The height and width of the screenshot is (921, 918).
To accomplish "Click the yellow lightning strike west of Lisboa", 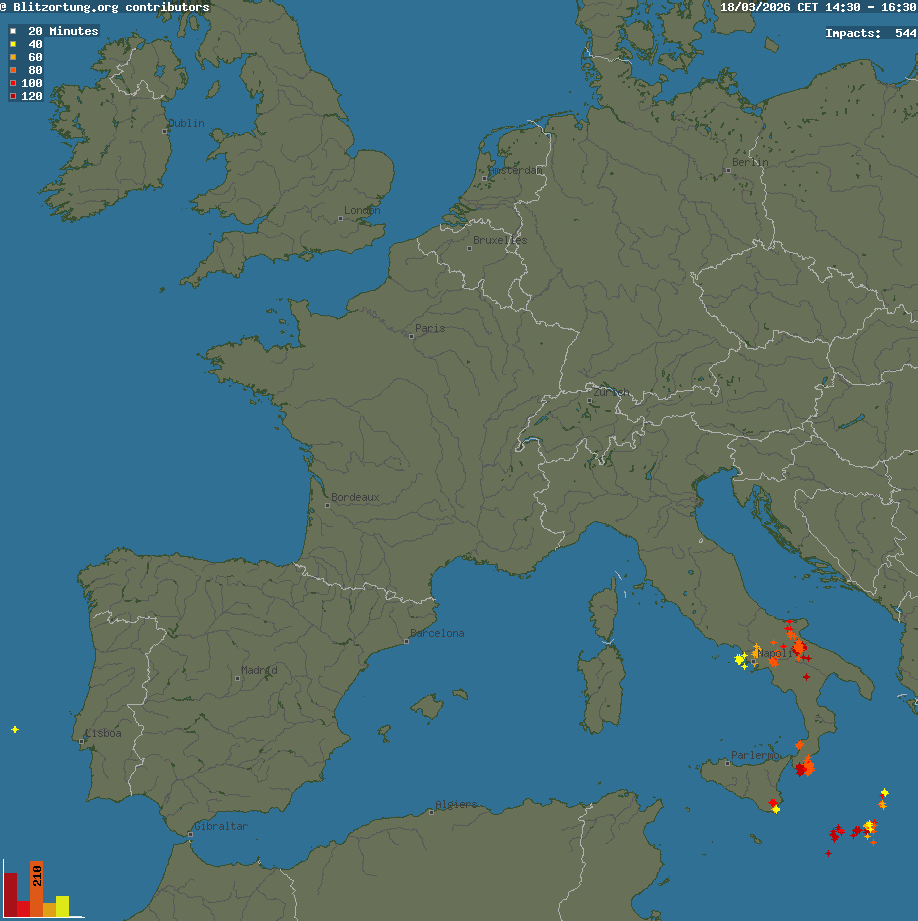I will pos(15,730).
